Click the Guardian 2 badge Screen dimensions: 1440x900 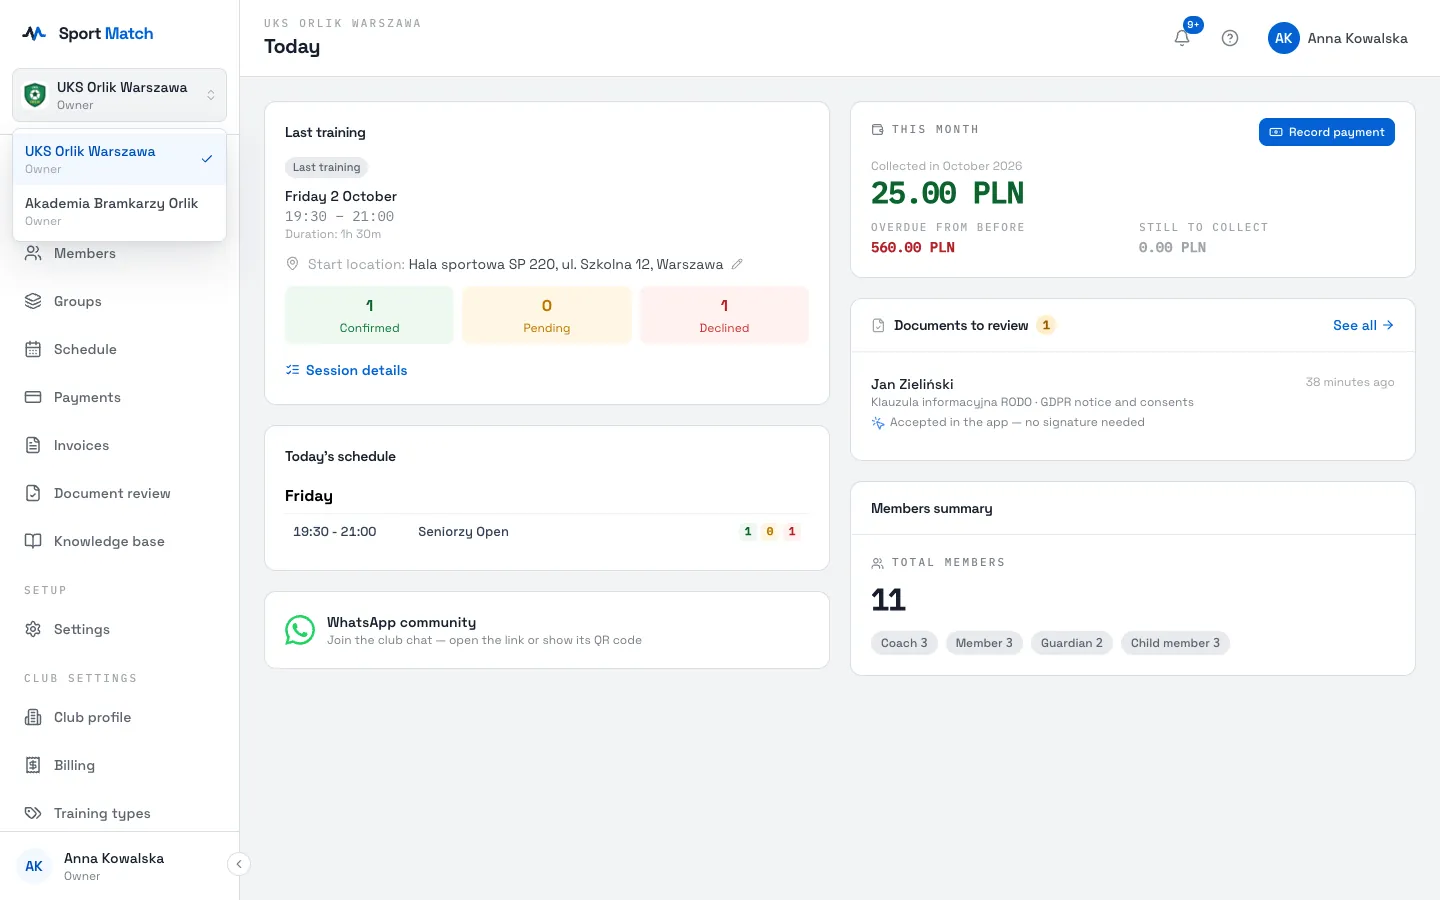pos(1072,643)
